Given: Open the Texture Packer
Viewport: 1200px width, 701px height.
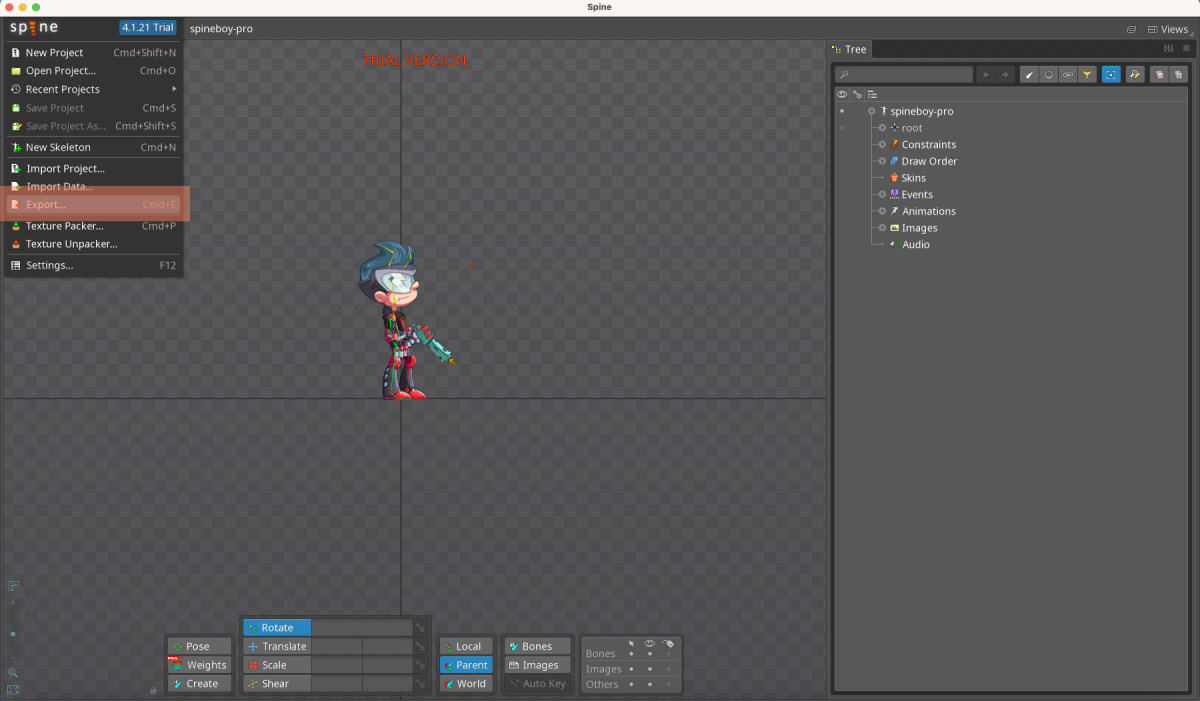Looking at the screenshot, I should [93, 226].
